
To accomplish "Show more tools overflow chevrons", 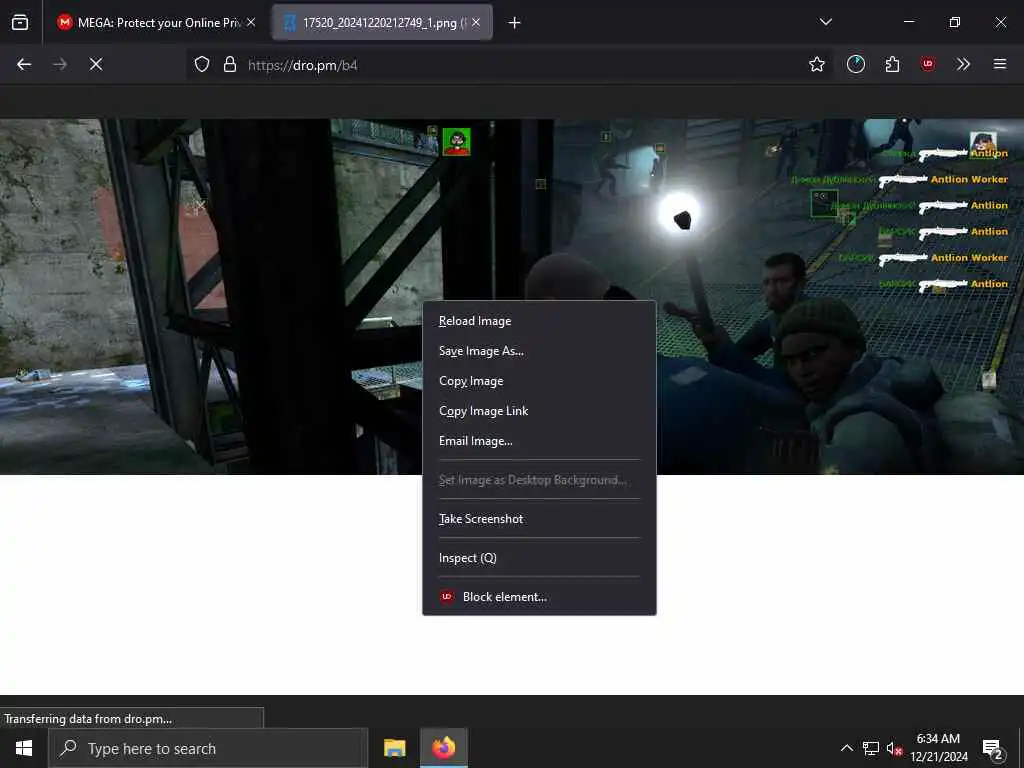I will pos(963,64).
